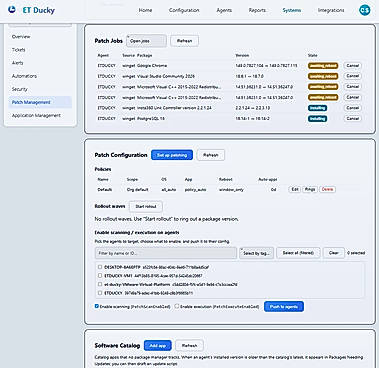Focus the Filter by name or ID field

click(166, 253)
